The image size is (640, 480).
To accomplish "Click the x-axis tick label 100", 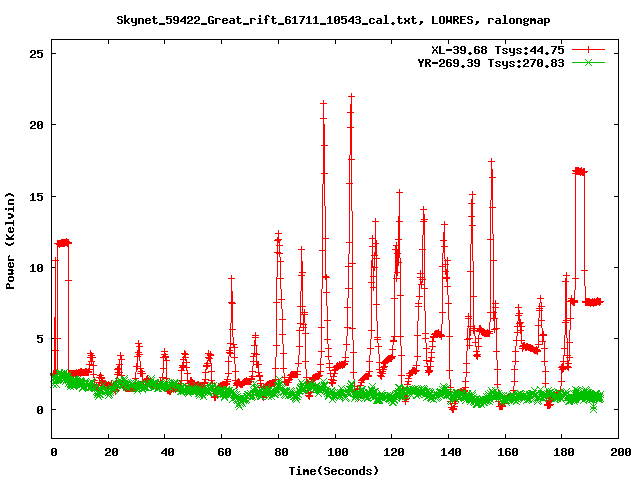I will (x=338, y=452).
